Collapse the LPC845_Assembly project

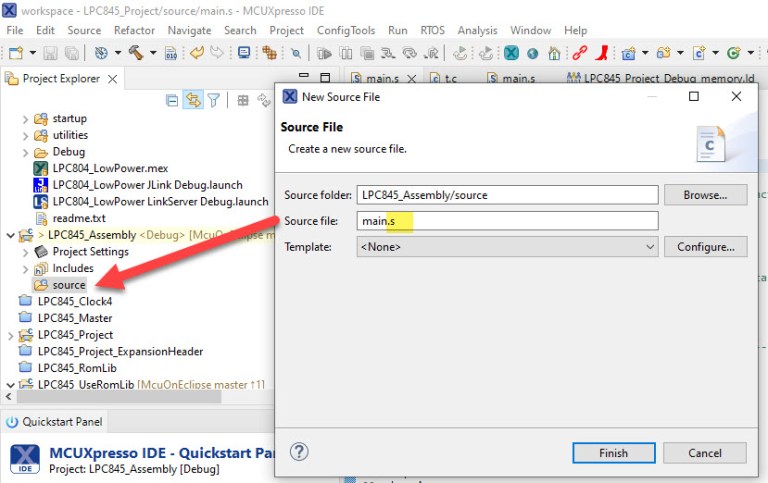tap(11, 235)
